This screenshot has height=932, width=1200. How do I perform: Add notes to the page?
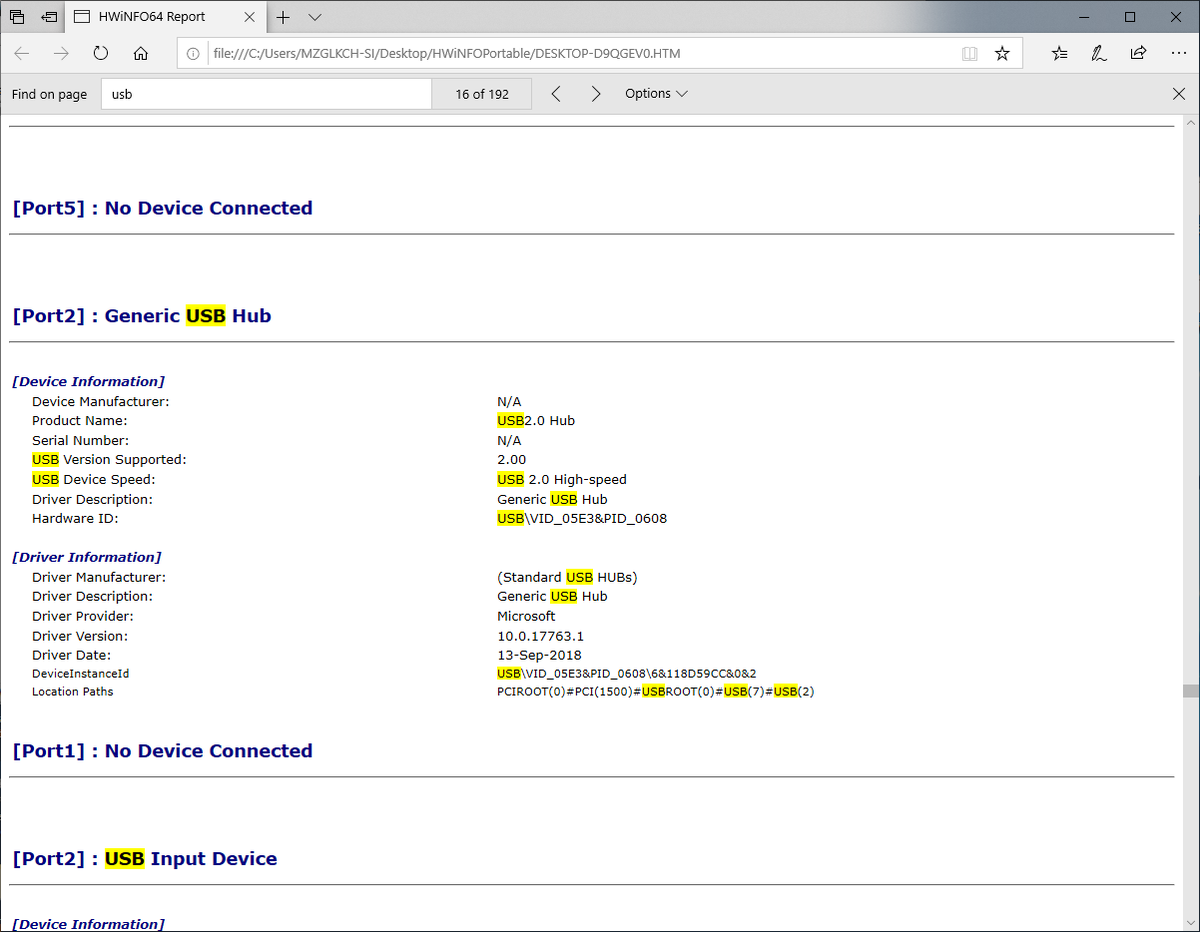(1099, 53)
